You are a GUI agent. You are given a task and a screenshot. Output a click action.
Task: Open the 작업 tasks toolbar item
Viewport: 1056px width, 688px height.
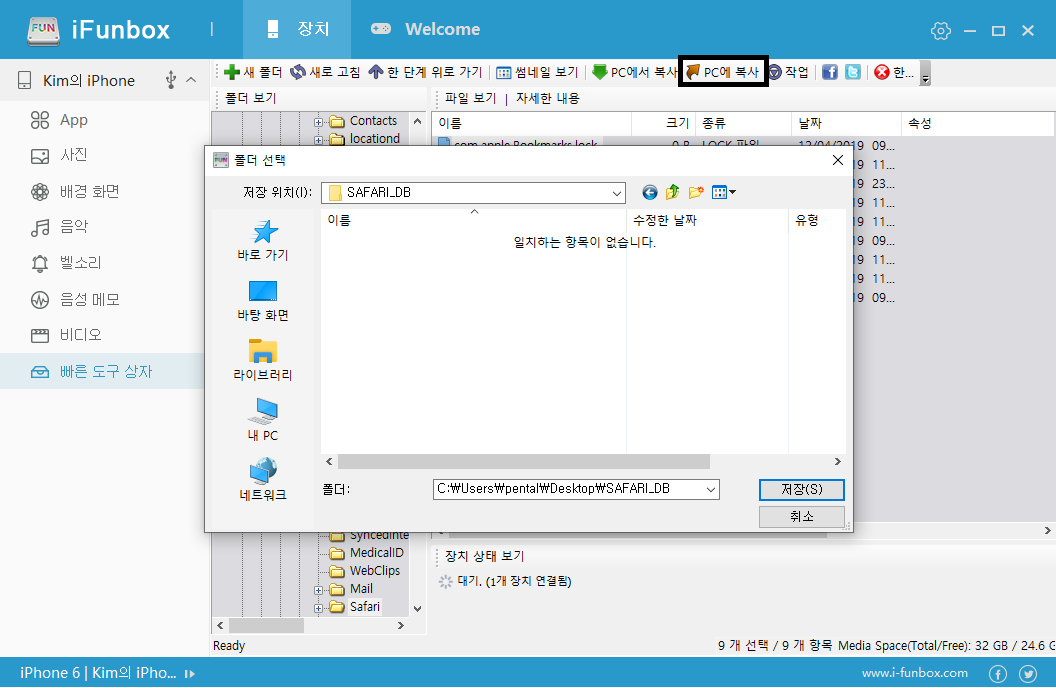789,72
